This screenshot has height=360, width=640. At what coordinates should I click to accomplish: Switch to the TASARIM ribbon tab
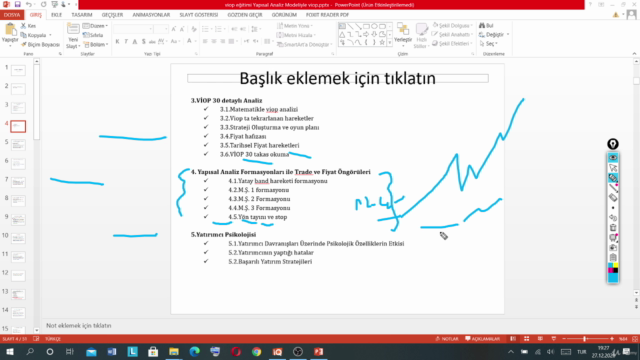(82, 15)
